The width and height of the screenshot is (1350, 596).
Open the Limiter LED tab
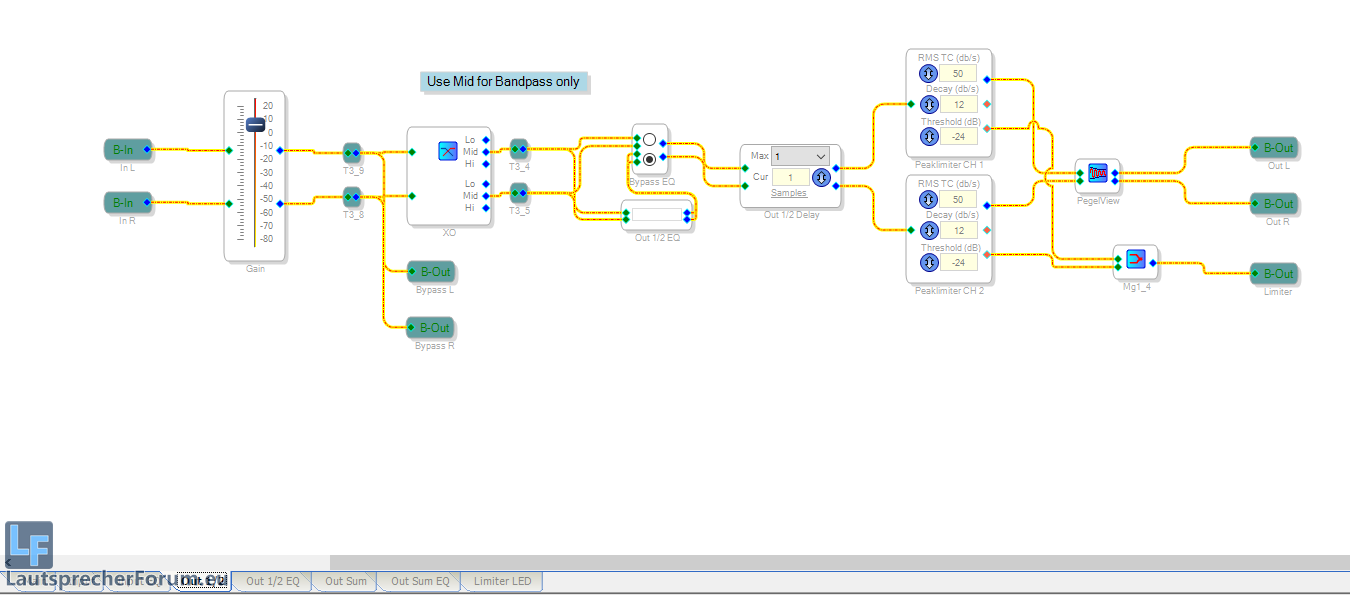click(502, 581)
